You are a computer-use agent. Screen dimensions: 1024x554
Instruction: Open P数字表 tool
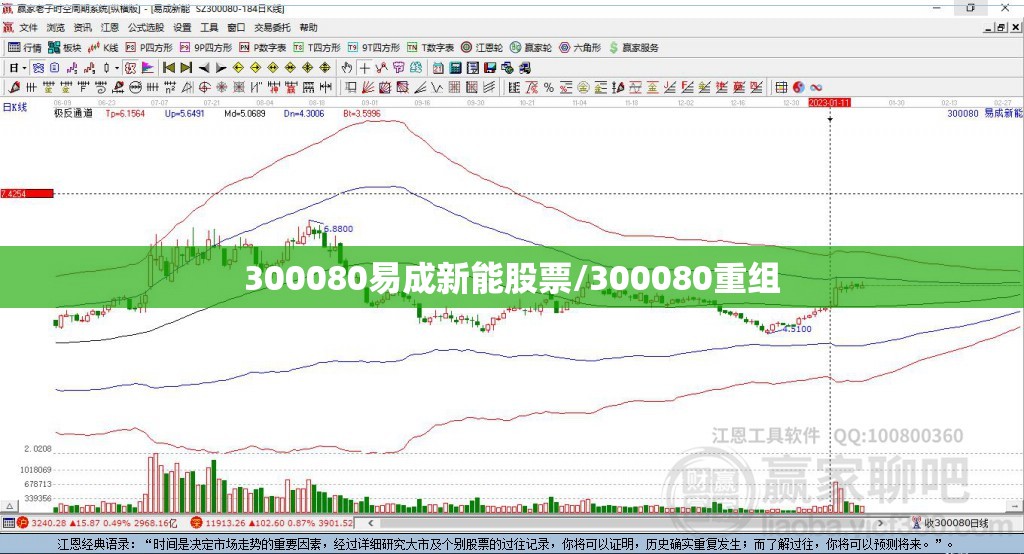263,48
